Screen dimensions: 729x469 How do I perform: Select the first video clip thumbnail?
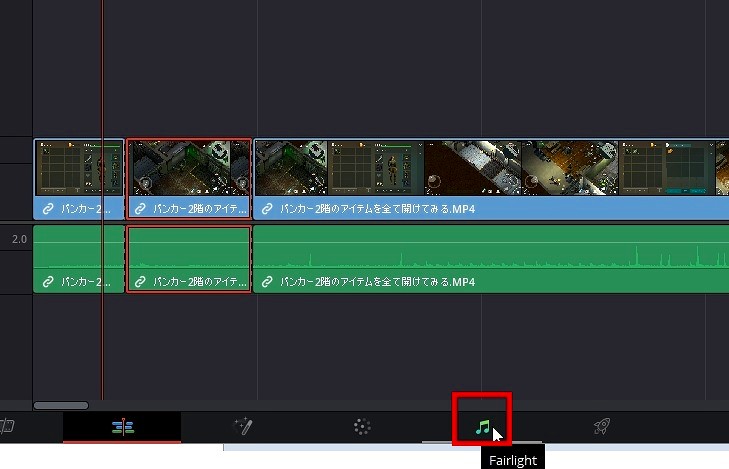click(x=79, y=168)
